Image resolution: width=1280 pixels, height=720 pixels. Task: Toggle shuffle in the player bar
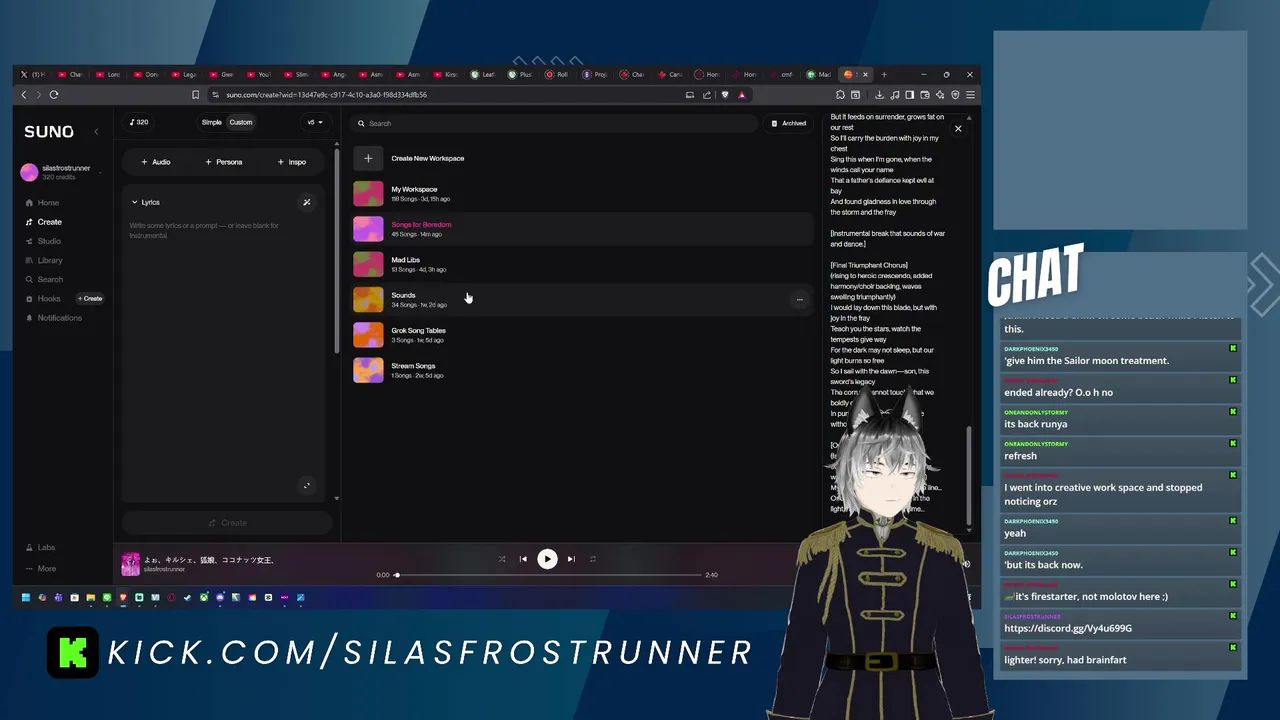click(502, 559)
